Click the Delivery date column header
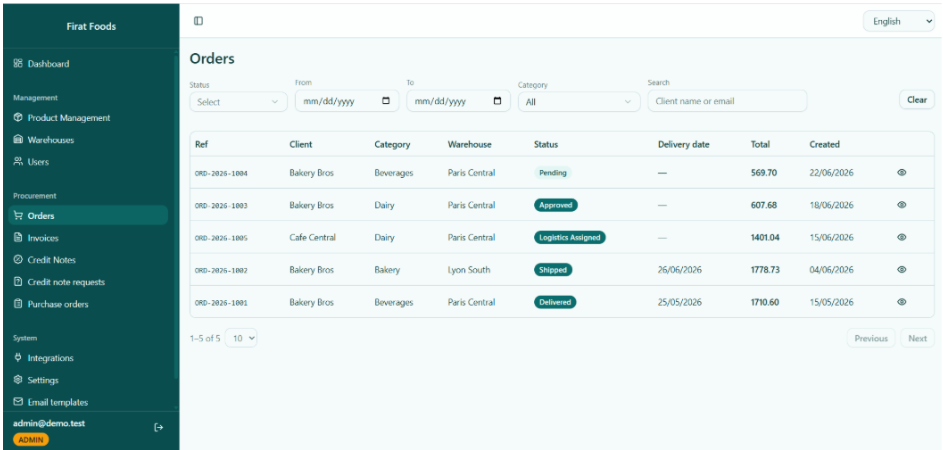The height and width of the screenshot is (450, 943). pyautogui.click(x=683, y=144)
